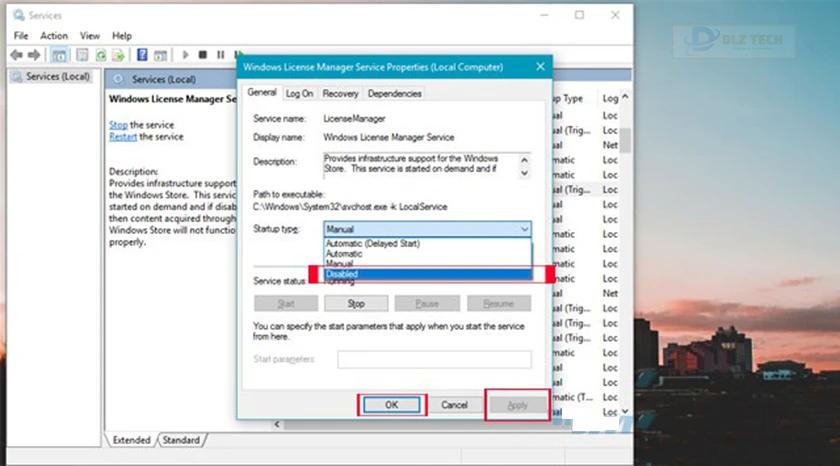Switch to the General tab
Screen dimensions: 840x466
[262, 92]
